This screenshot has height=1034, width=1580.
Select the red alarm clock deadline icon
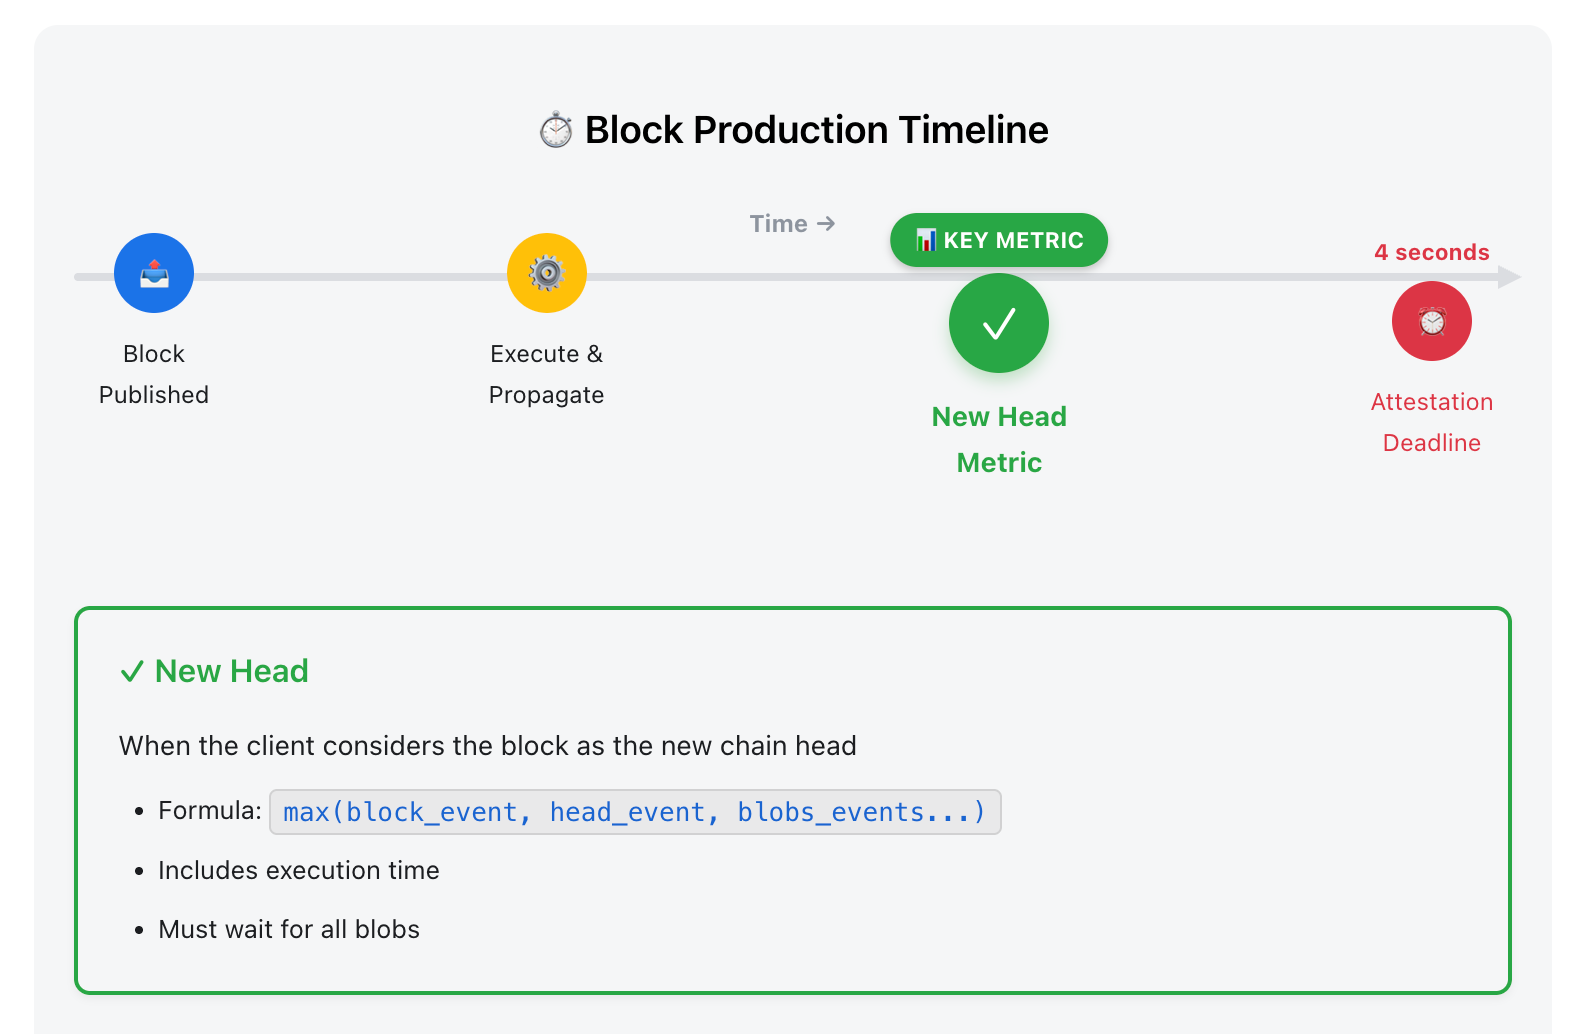pos(1431,321)
